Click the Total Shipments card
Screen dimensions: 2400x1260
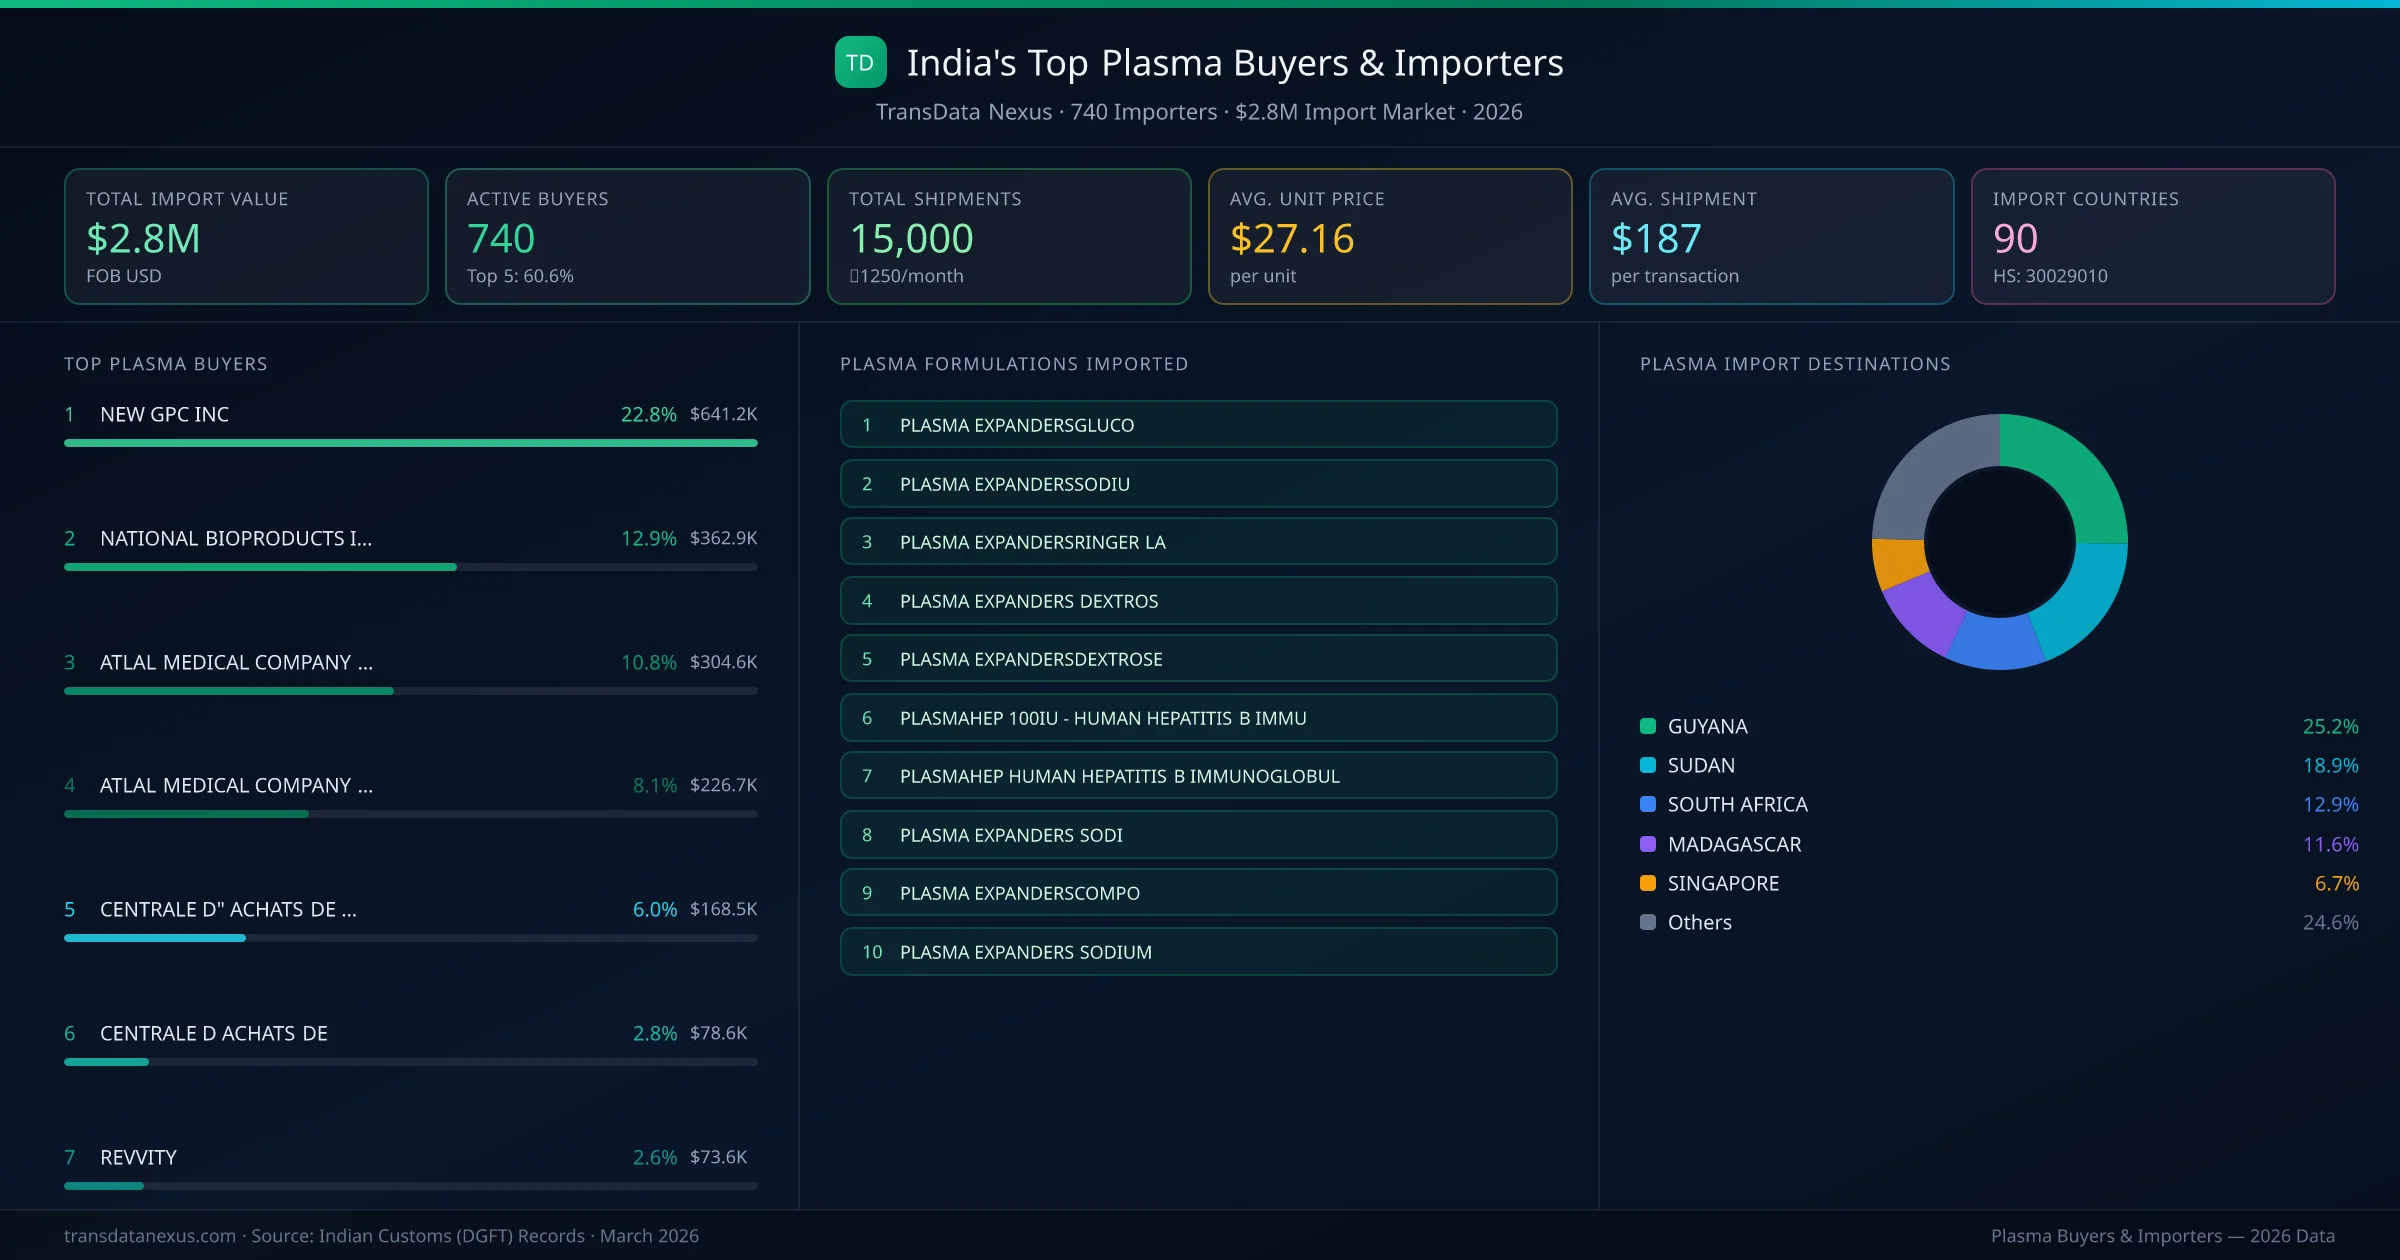tap(1008, 236)
